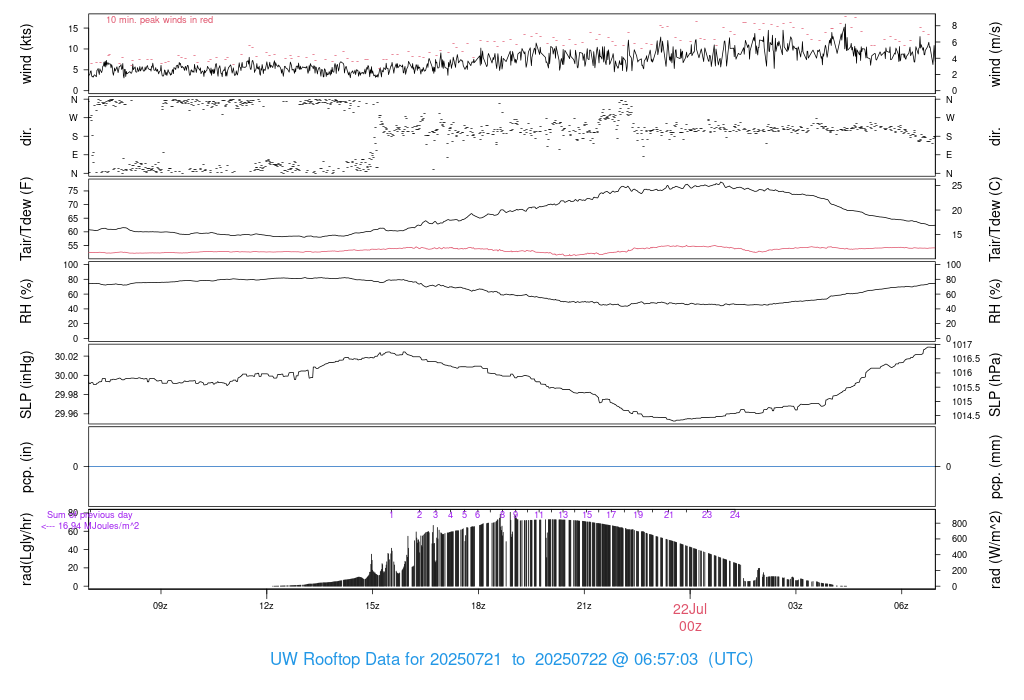1024x700 pixels.
Task: Click the left 'rad(Lgly/hr)' axis label
Action: (x=26, y=549)
